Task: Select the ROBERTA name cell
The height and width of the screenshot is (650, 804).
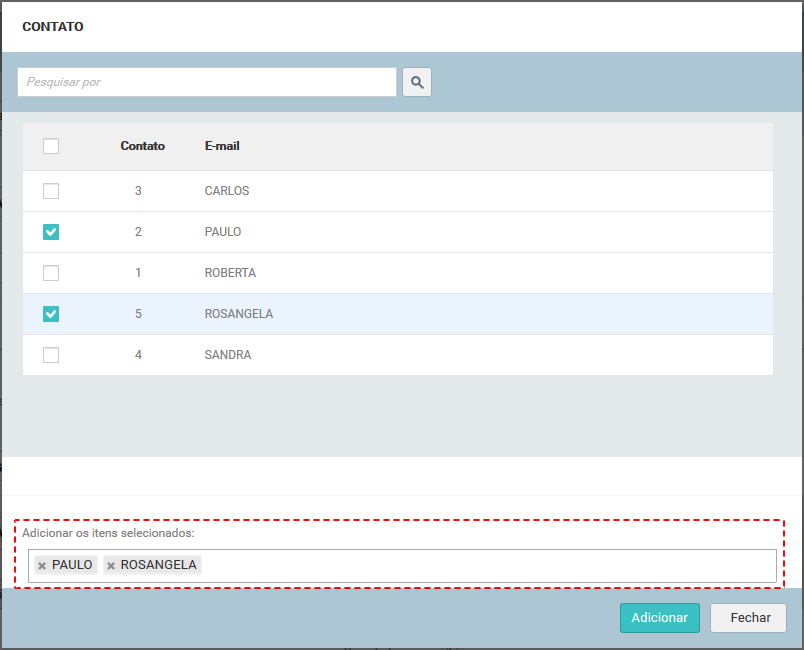Action: click(230, 273)
